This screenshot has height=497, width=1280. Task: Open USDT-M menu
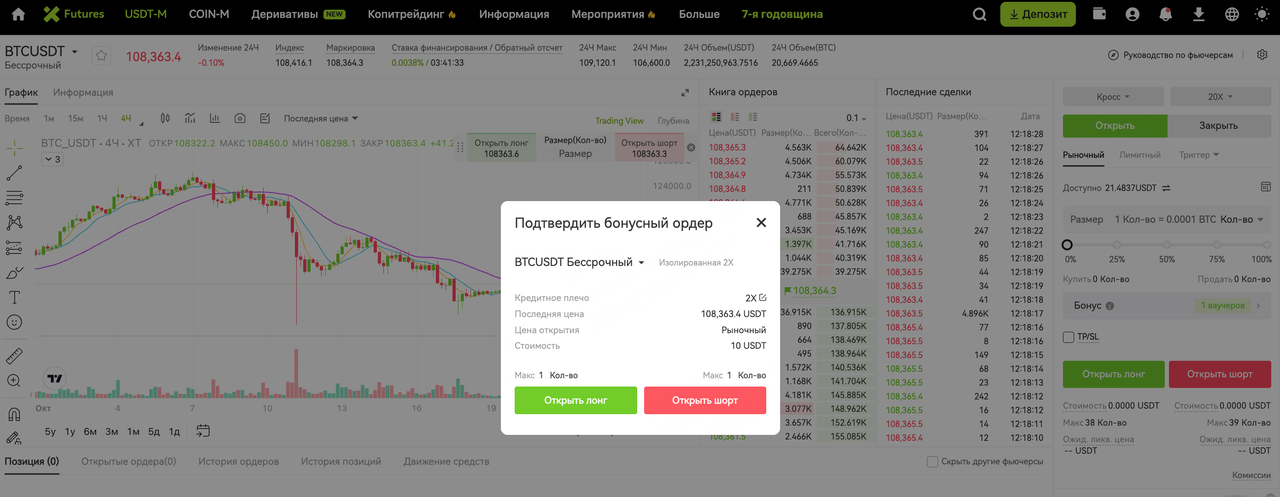pos(145,15)
